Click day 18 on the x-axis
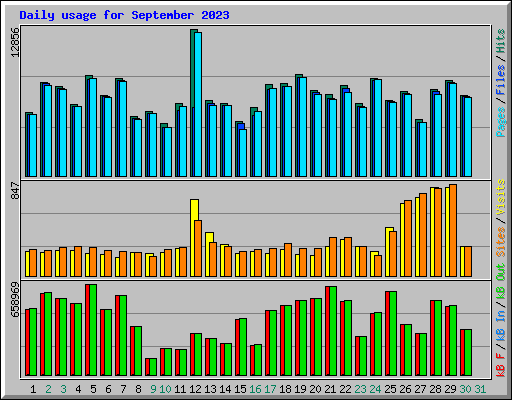512x400 pixels. click(x=285, y=389)
